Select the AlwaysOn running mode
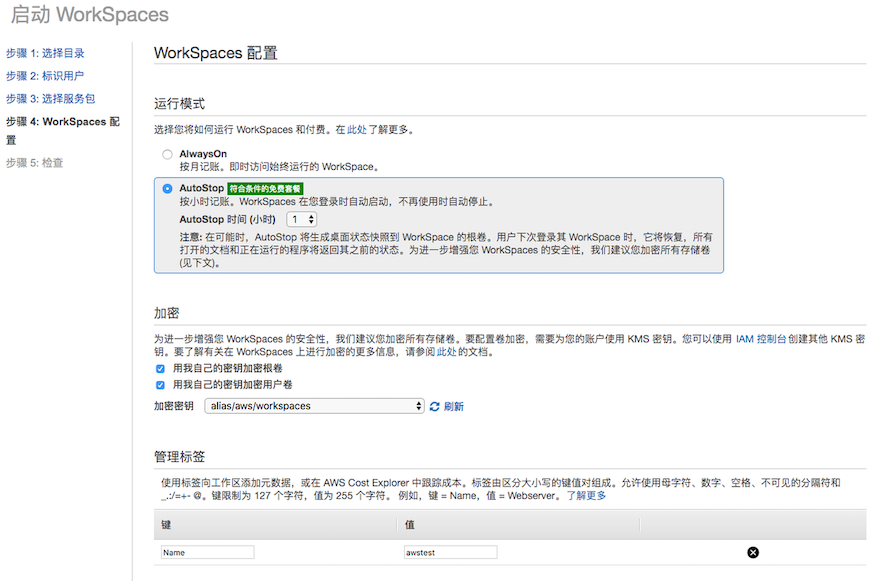Screen dimensions: 880x581 coord(167,154)
